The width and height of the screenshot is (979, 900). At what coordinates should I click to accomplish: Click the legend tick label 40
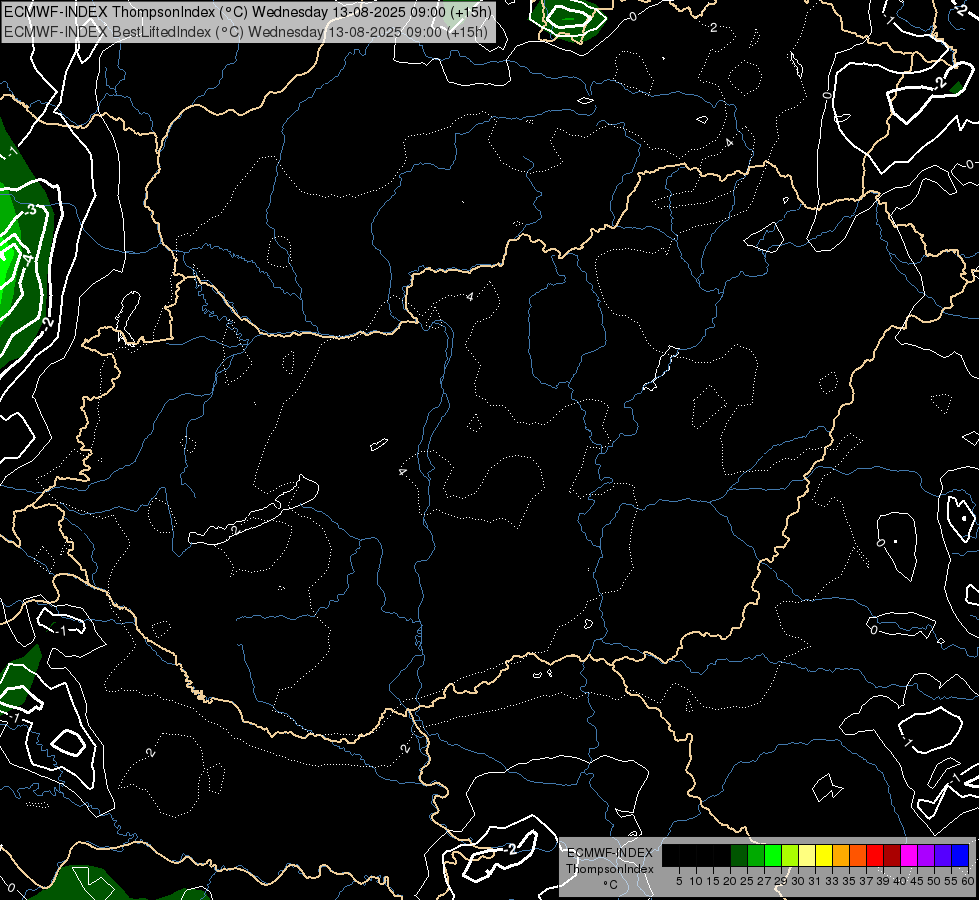pos(900,881)
